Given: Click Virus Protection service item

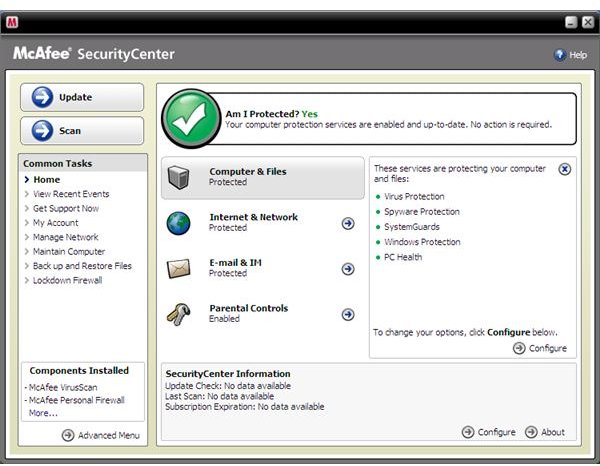Looking at the screenshot, I should [414, 197].
